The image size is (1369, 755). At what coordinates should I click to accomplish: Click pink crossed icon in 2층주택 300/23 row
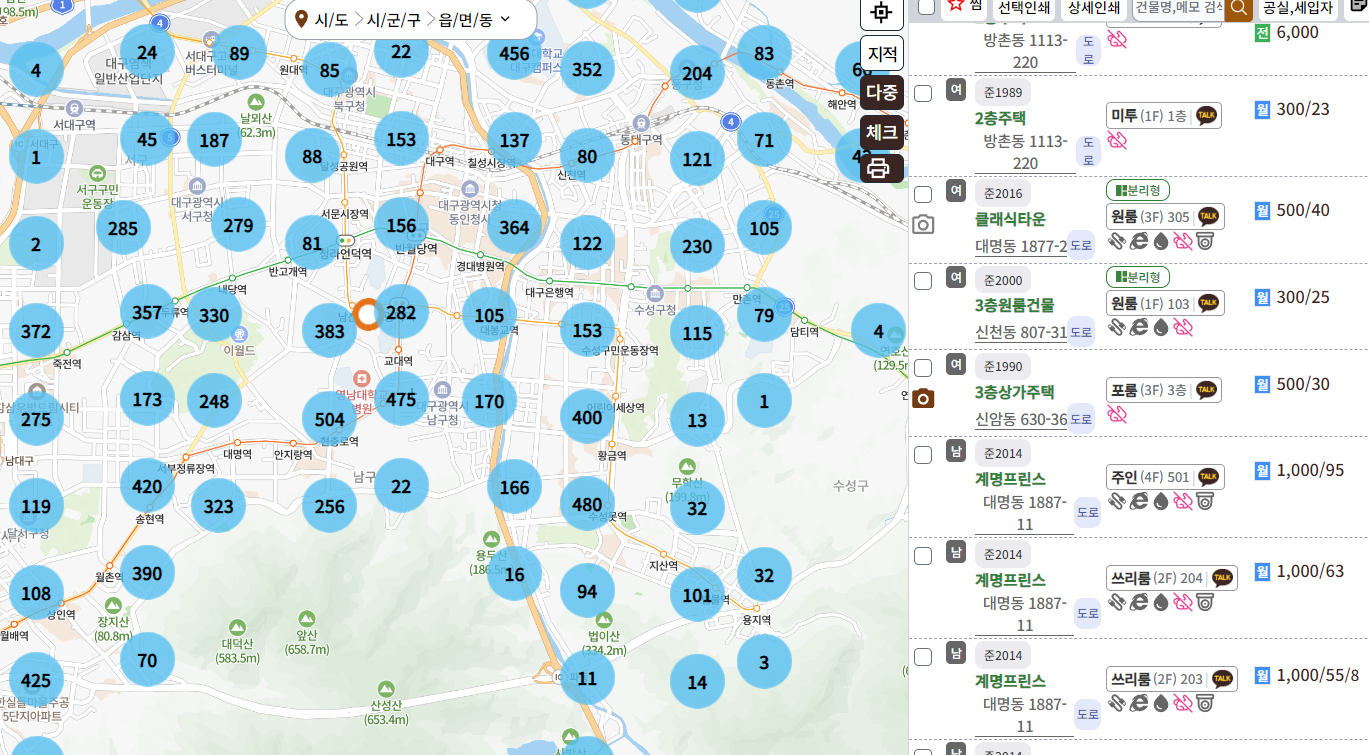click(x=1117, y=141)
